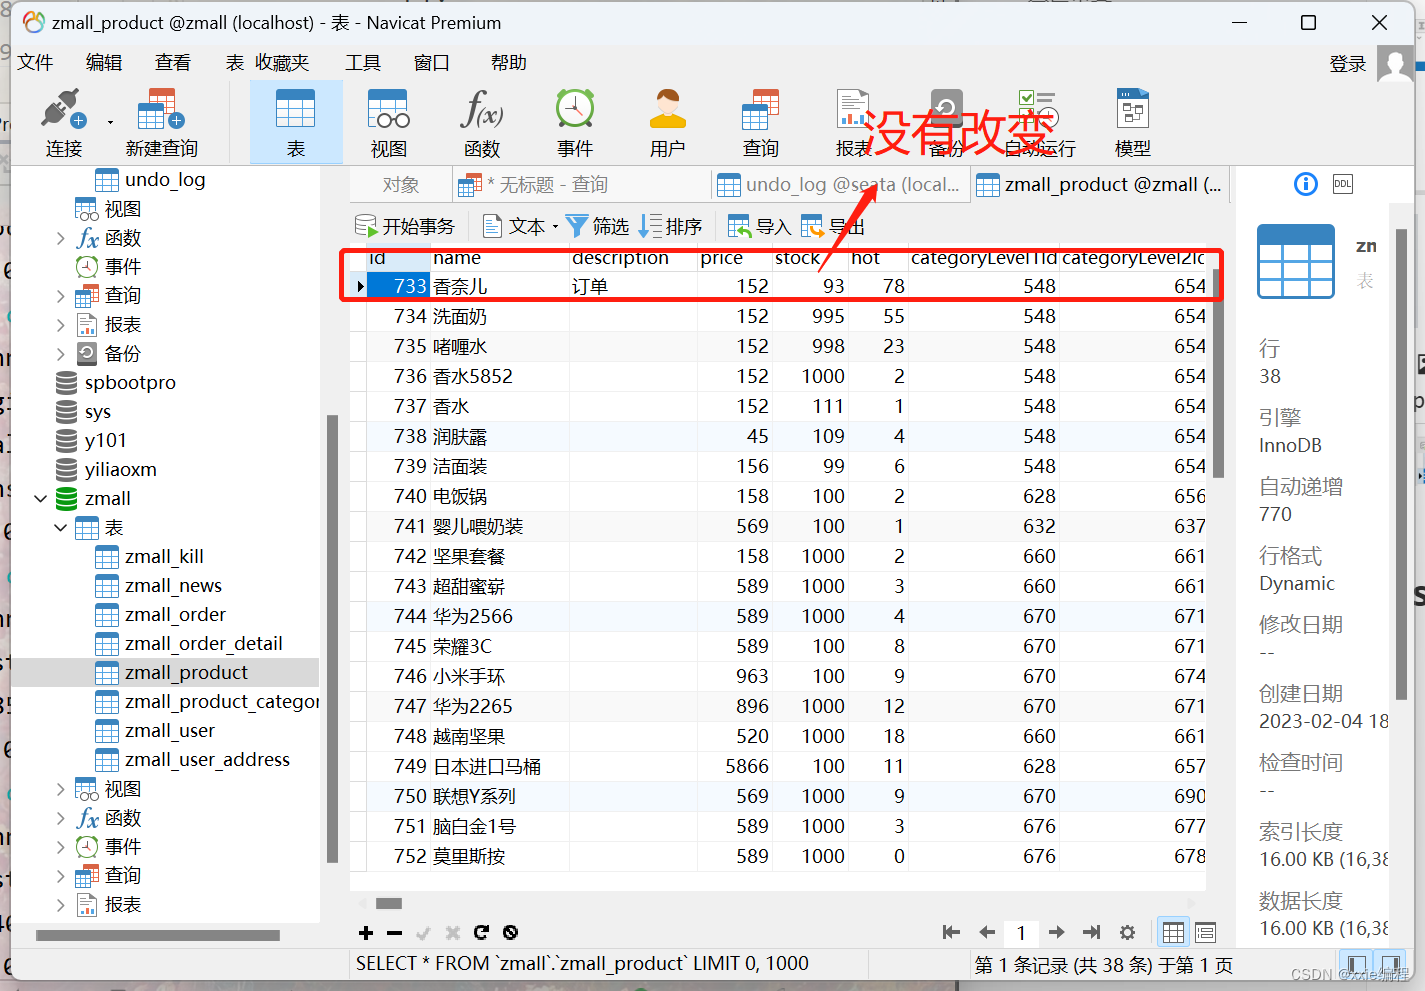The height and width of the screenshot is (991, 1425).
Task: Click the 导入 import button
Action: (760, 227)
